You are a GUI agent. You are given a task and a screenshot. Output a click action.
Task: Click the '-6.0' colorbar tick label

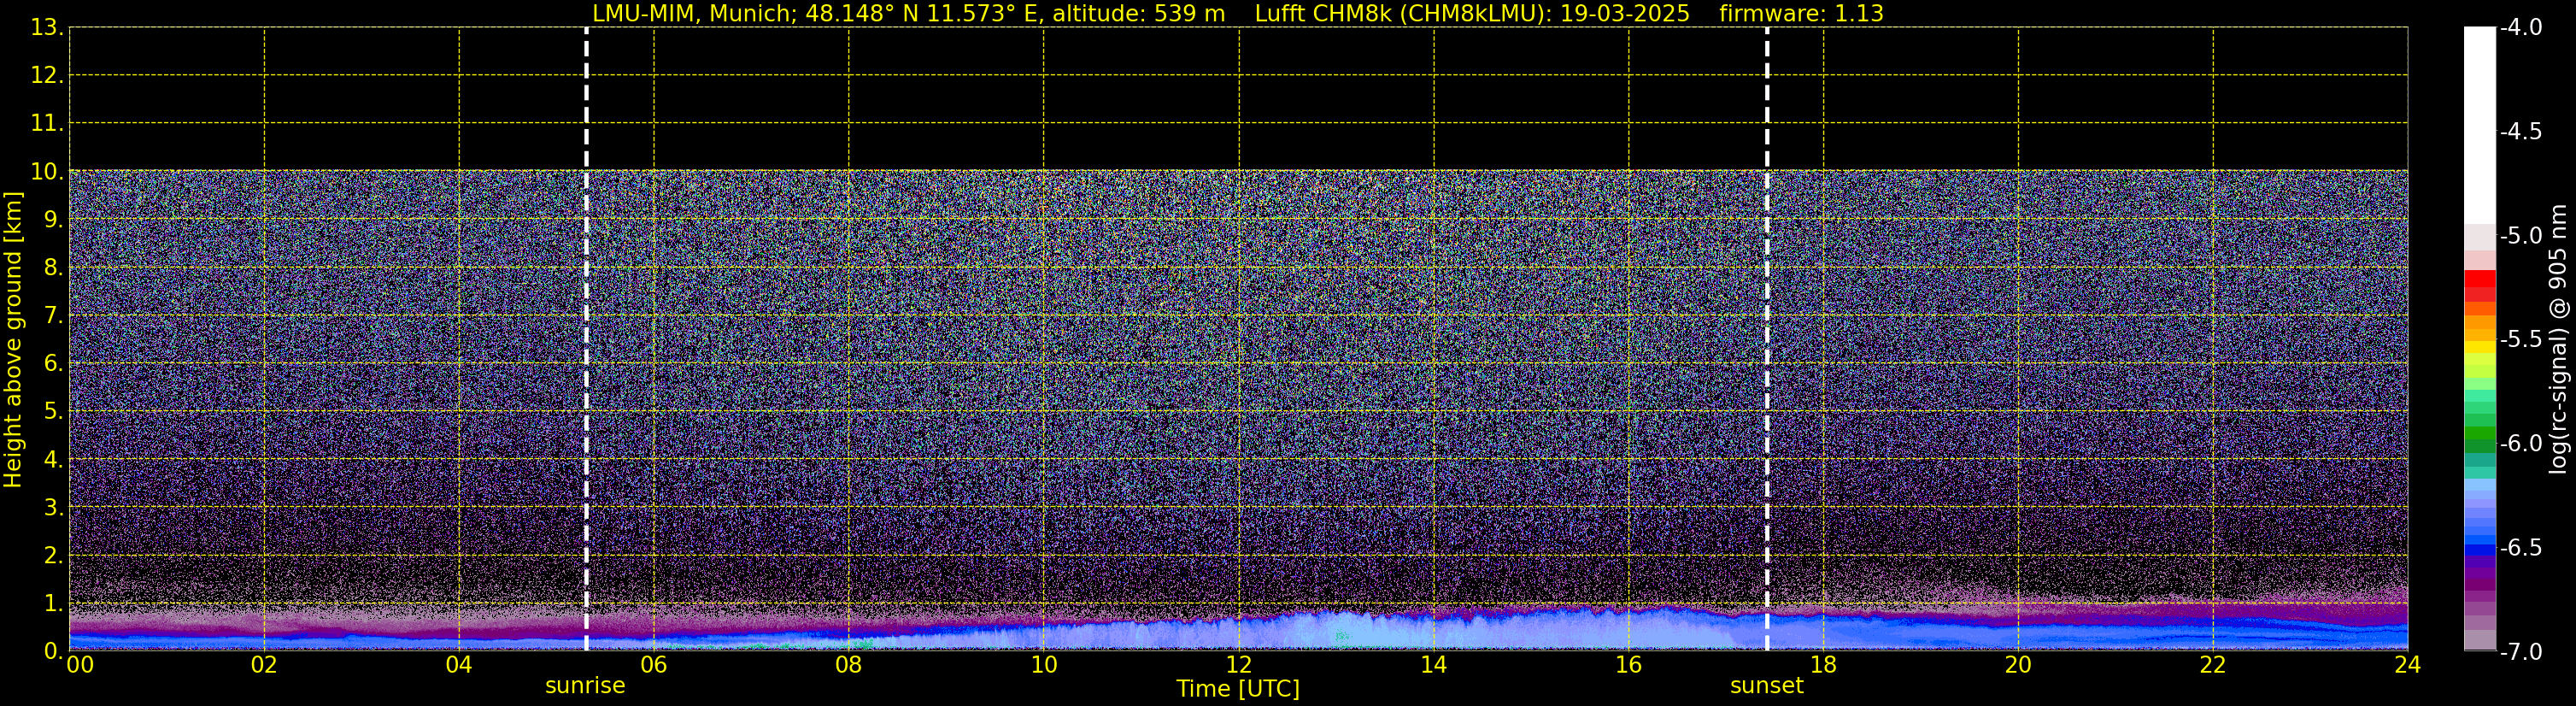(2521, 444)
